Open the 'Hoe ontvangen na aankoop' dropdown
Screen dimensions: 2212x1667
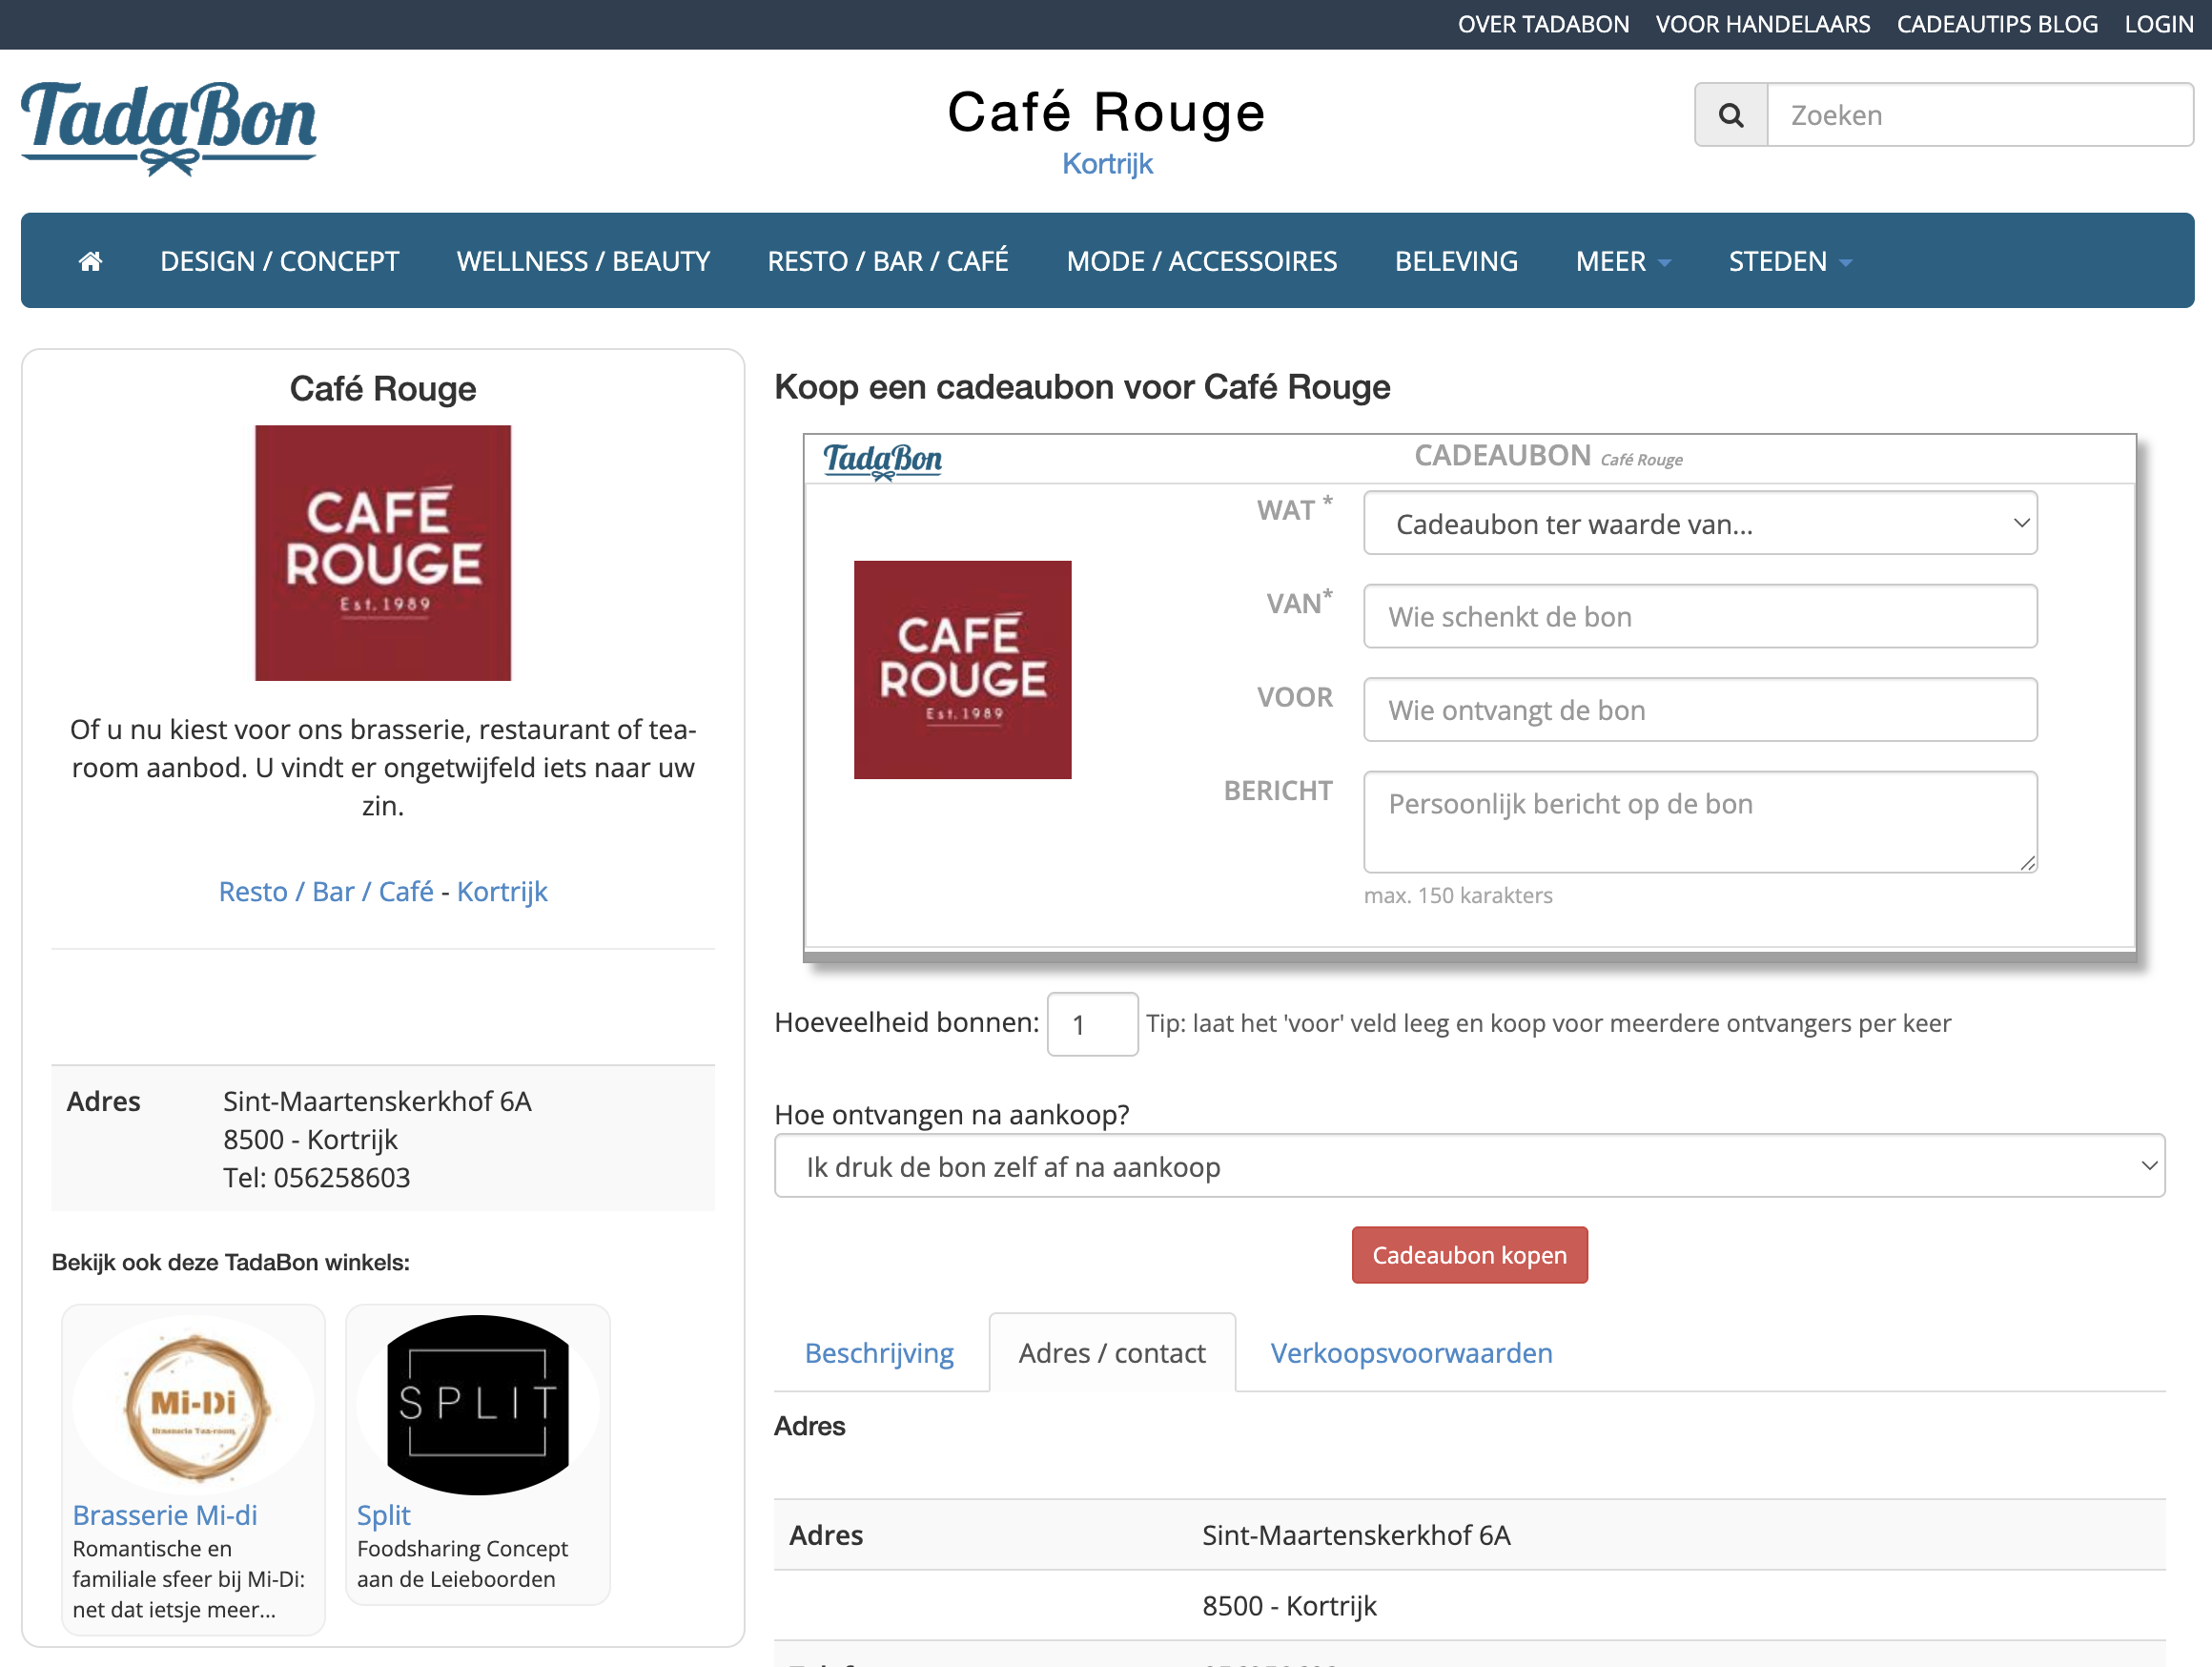(1468, 1166)
